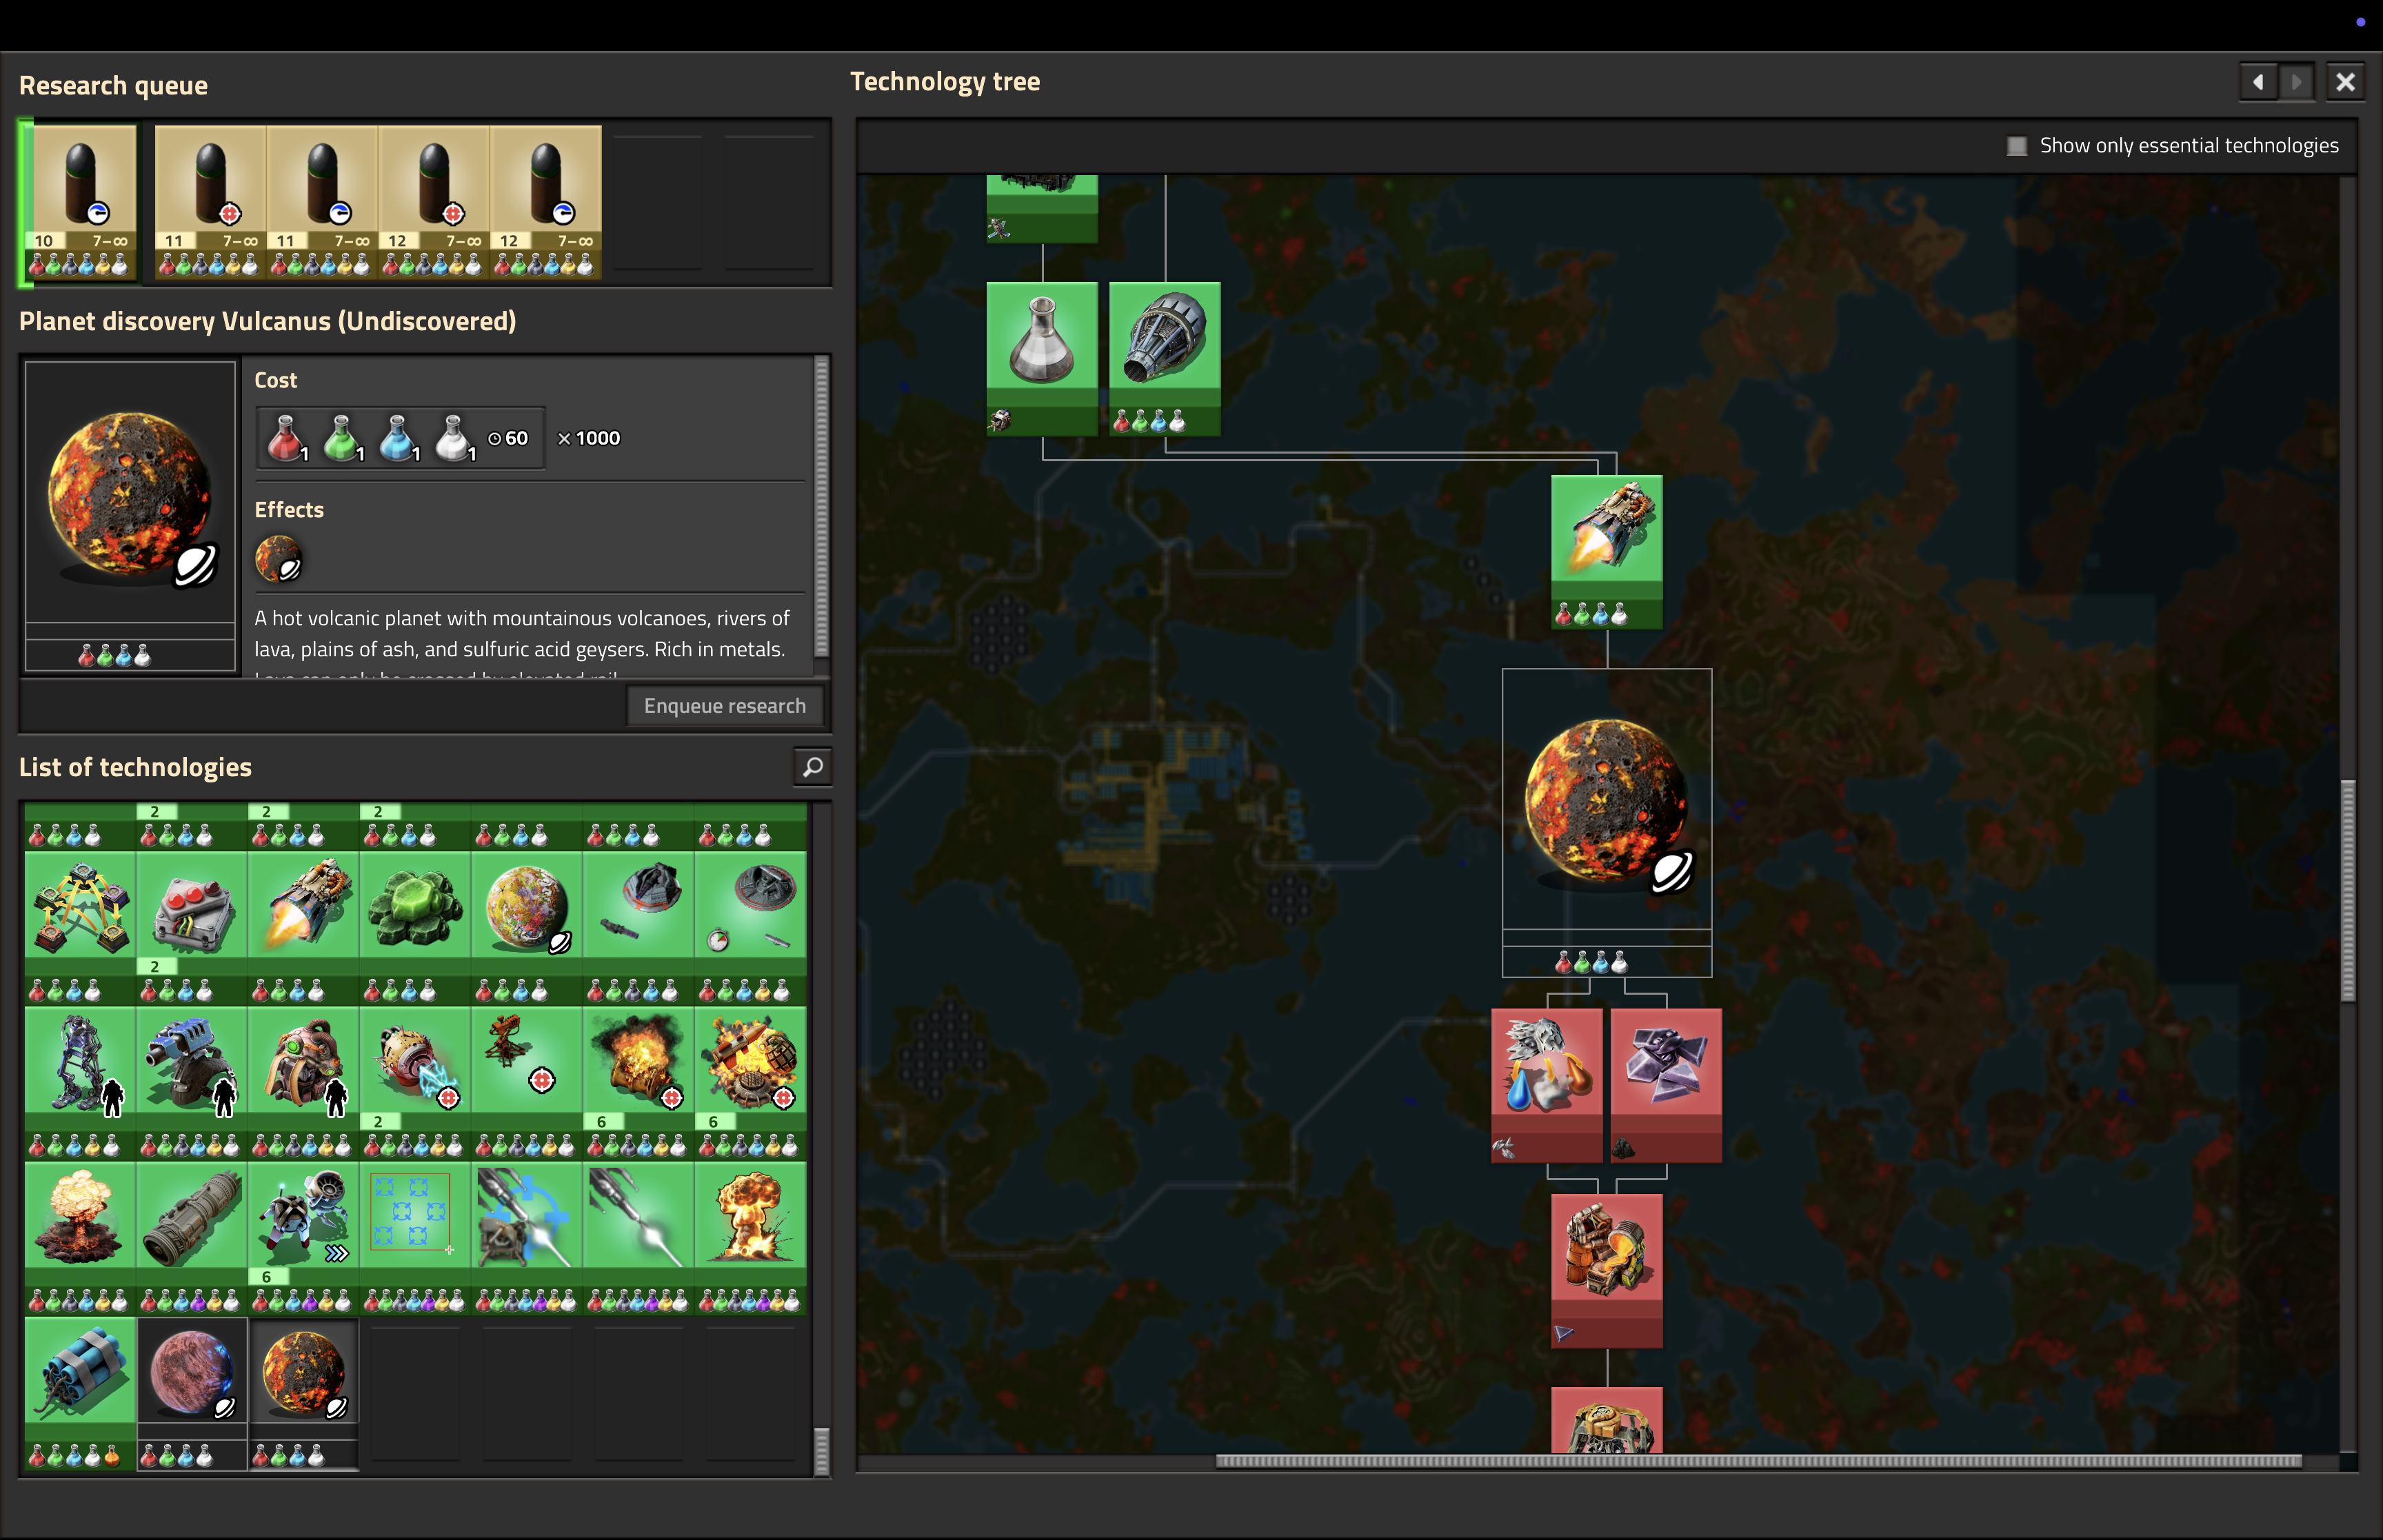Image resolution: width=2383 pixels, height=1540 pixels.
Task: Select the colorful yellow planet discovery technology
Action: tap(528, 928)
